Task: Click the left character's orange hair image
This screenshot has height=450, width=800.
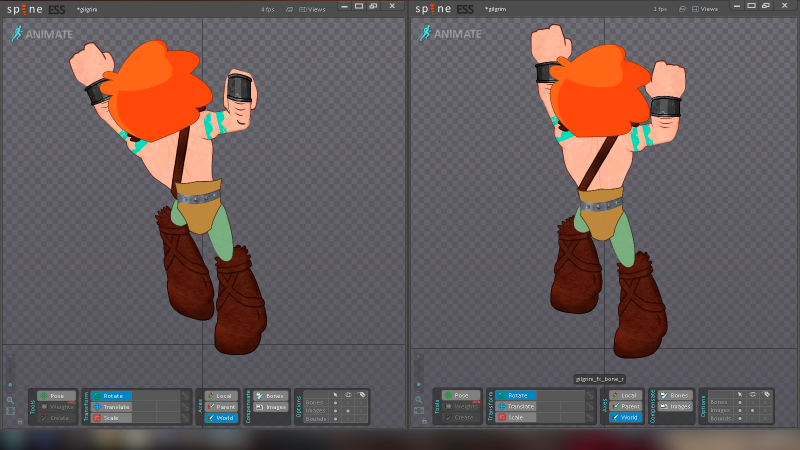Action: point(156,92)
